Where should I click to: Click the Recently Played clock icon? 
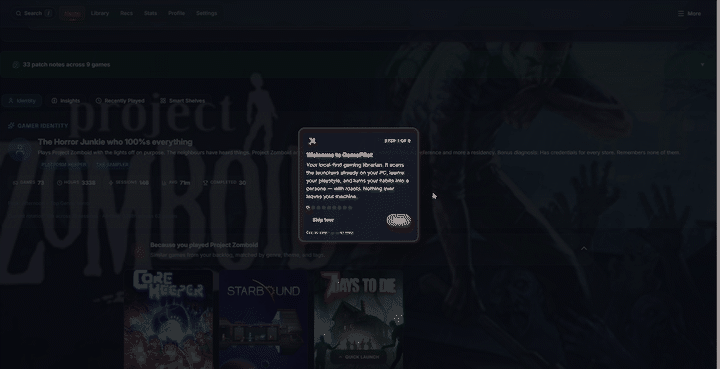point(98,101)
